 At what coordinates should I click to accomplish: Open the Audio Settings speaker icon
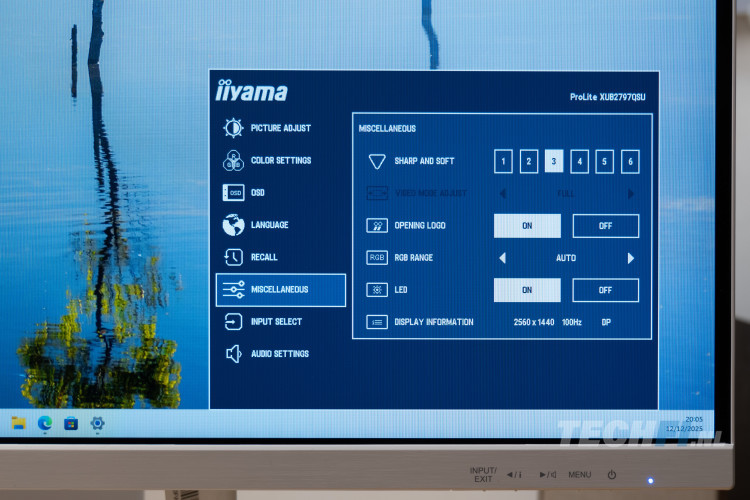pyautogui.click(x=233, y=354)
